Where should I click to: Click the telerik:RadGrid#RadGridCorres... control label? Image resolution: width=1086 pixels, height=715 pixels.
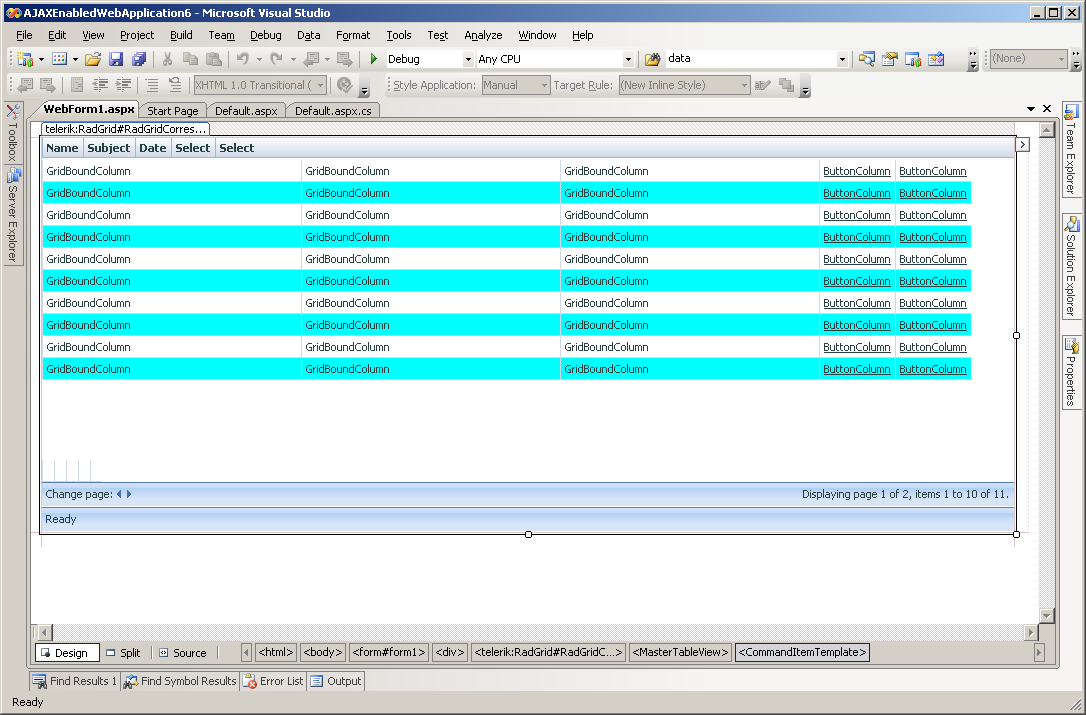click(x=125, y=129)
